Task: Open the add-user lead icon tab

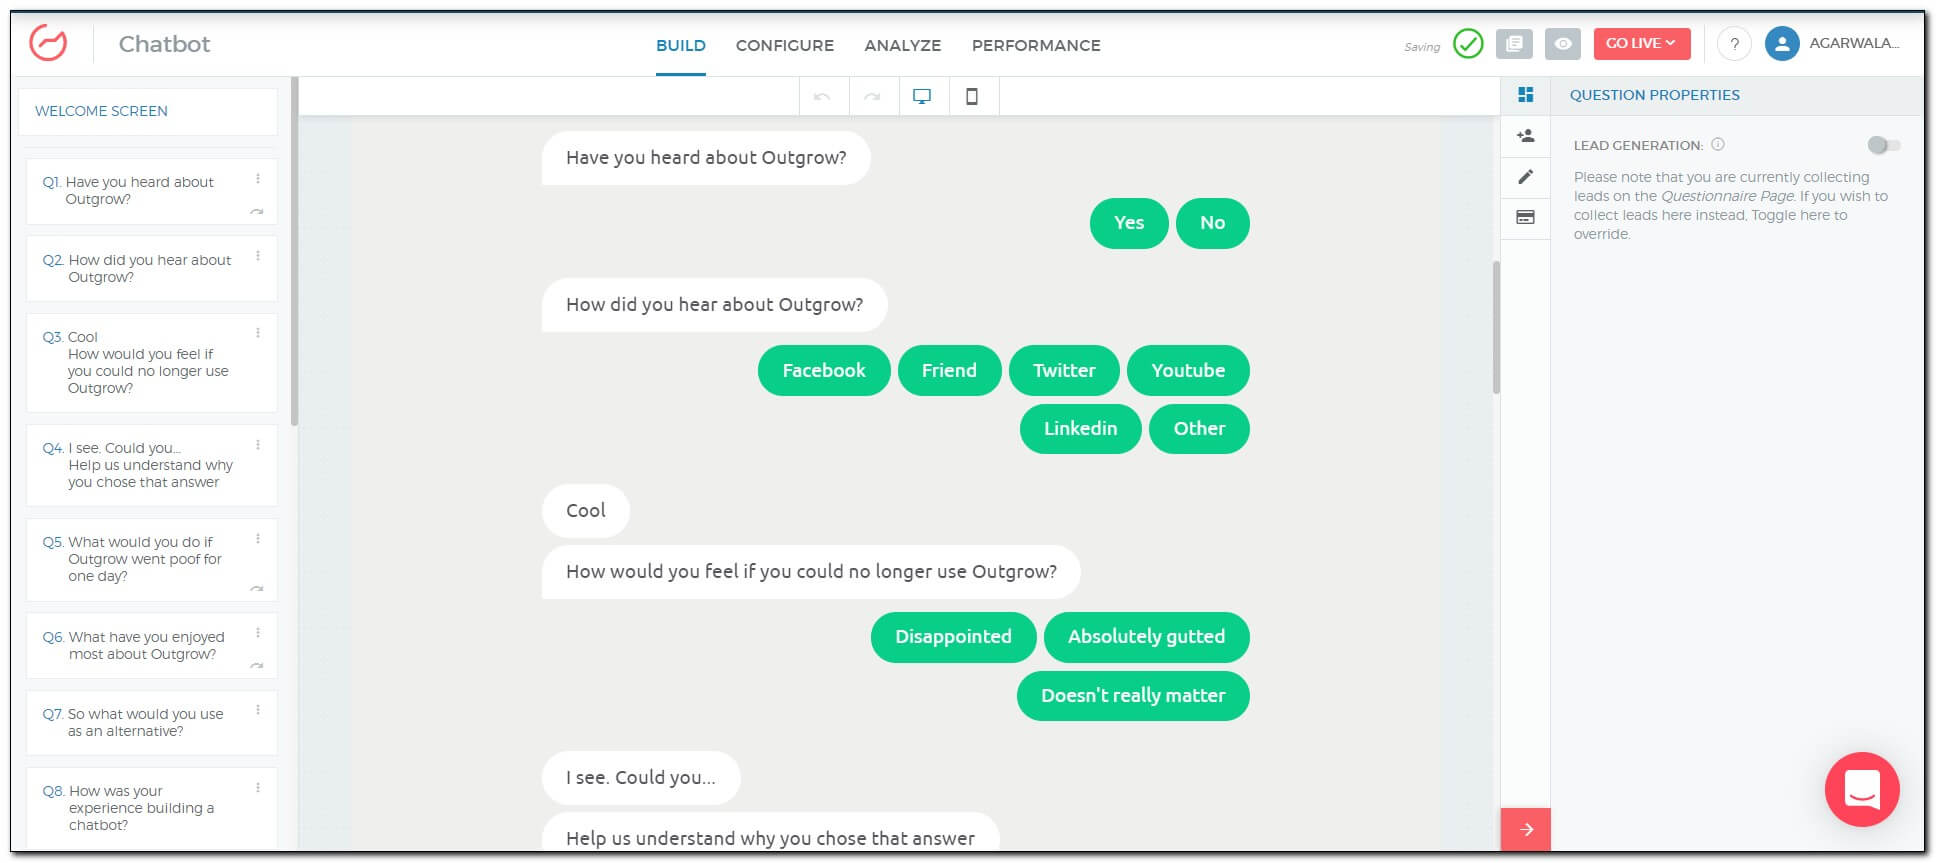Action: tap(1525, 136)
